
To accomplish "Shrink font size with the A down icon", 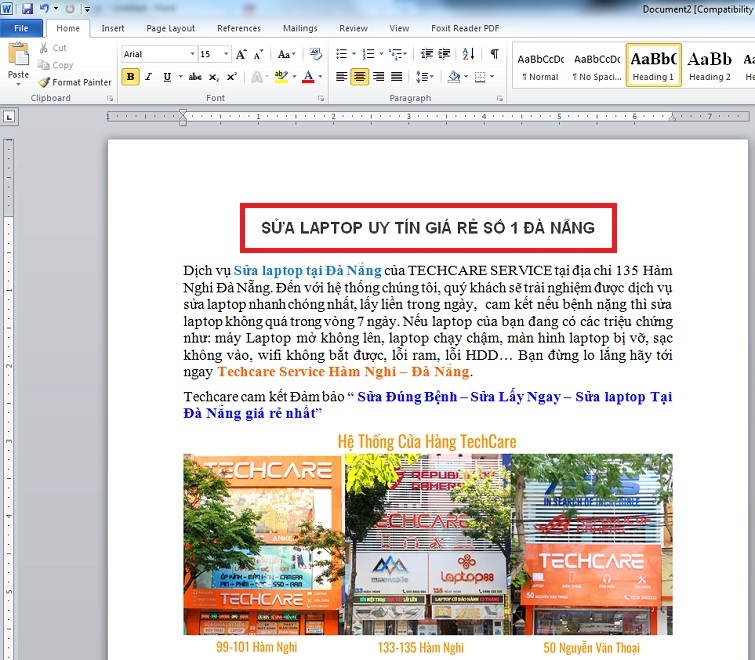I will tap(259, 54).
